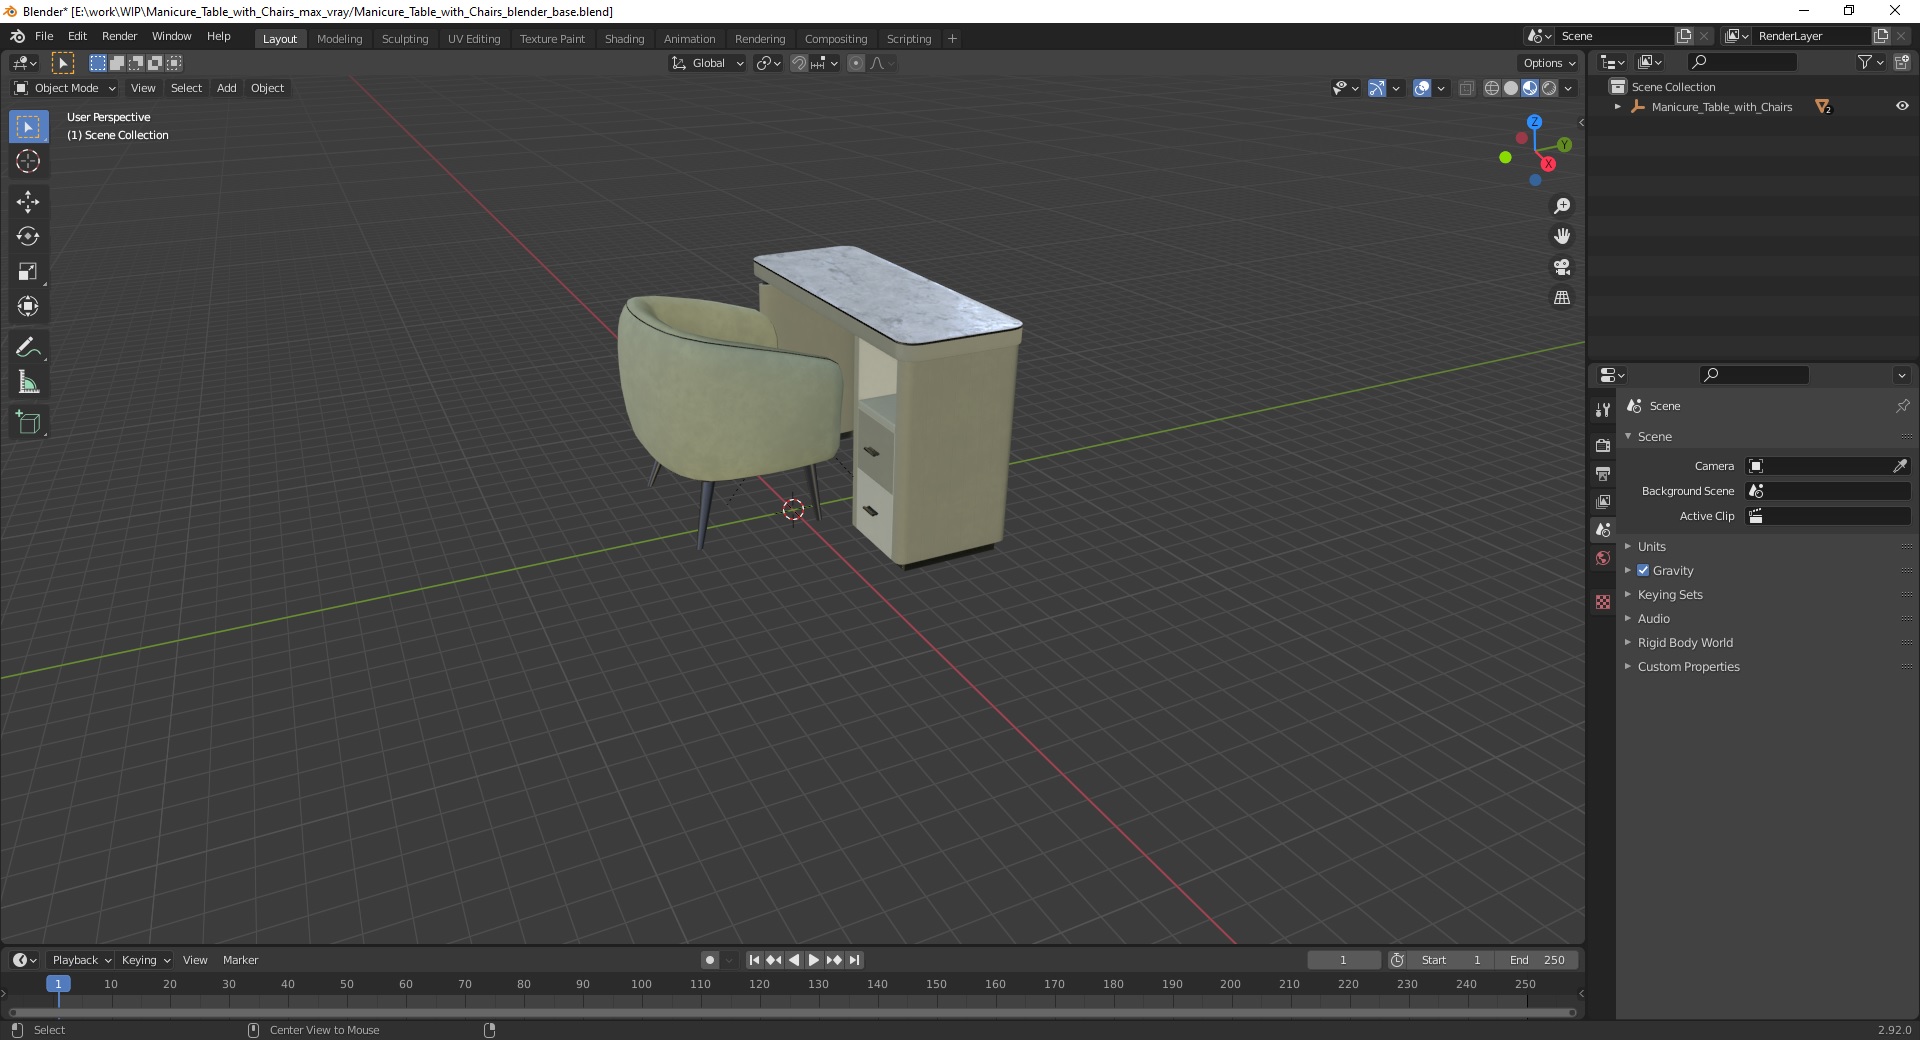Hide Manicure_Table_with_Chairs with eye icon

click(1902, 106)
